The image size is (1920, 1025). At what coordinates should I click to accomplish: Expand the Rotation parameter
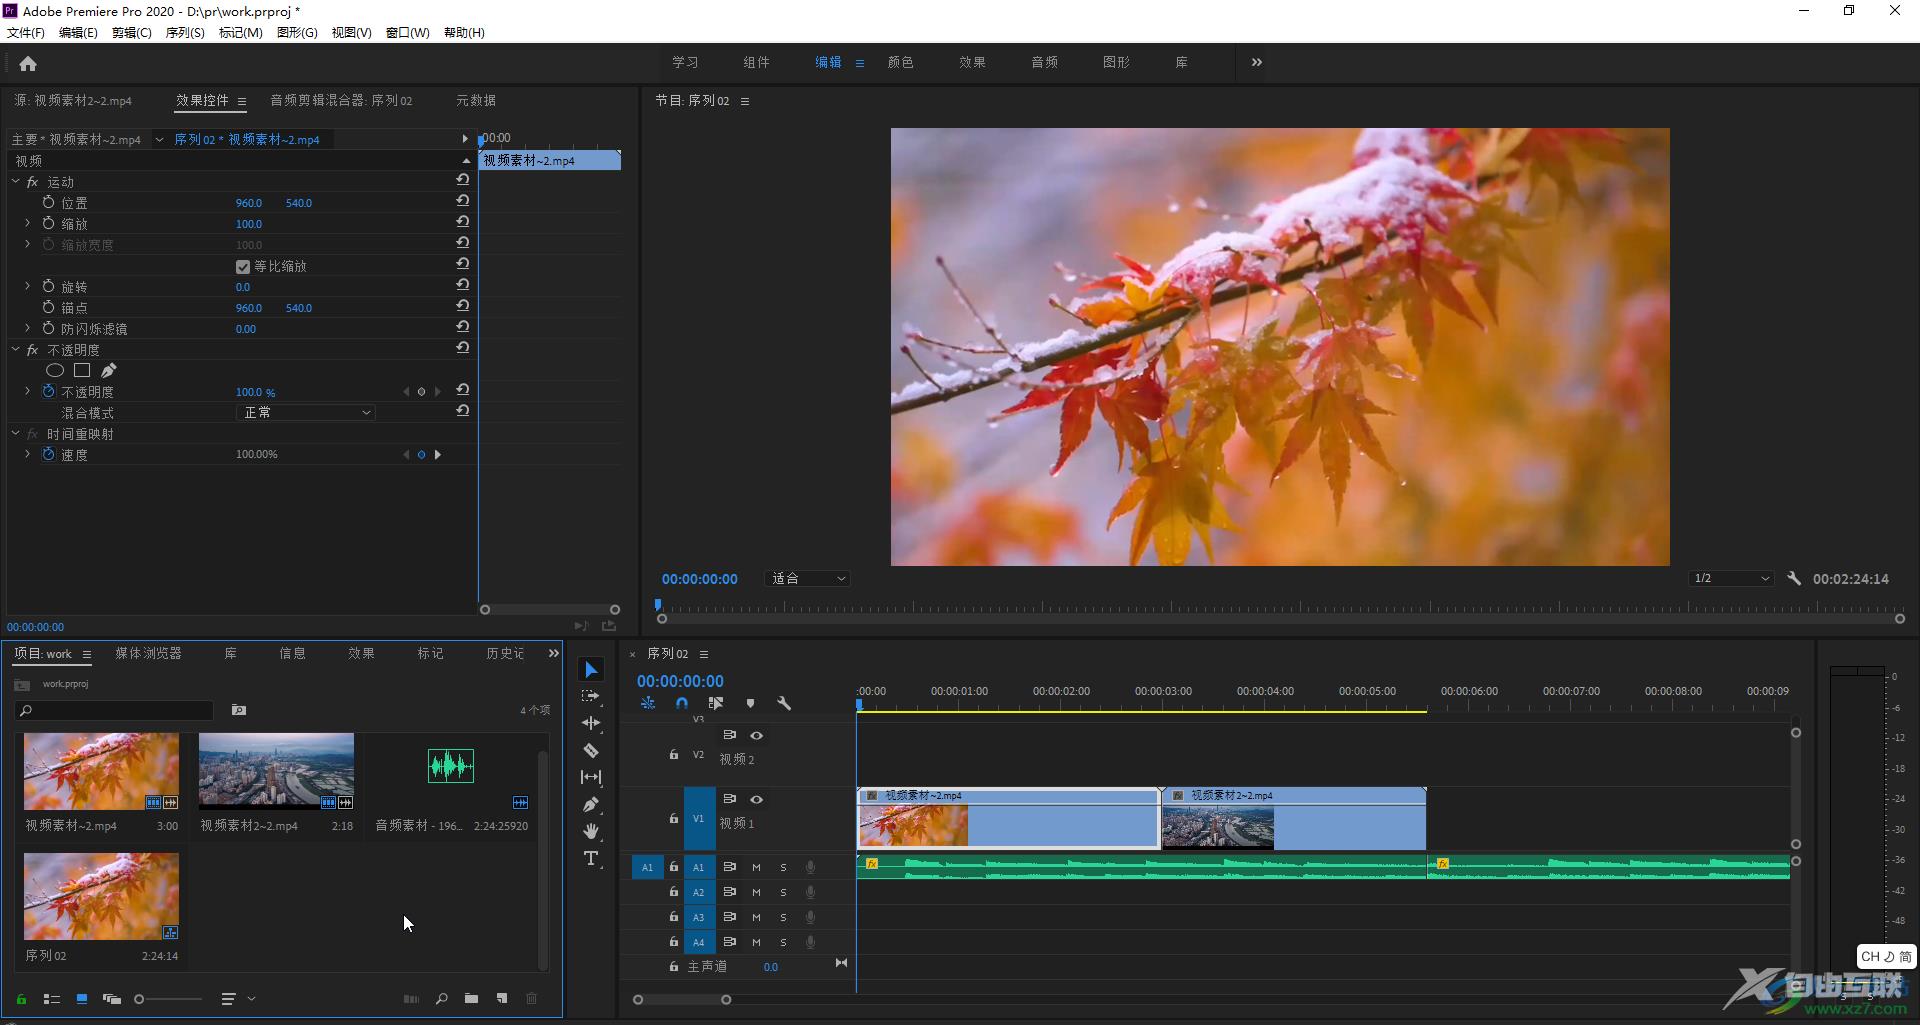point(27,286)
